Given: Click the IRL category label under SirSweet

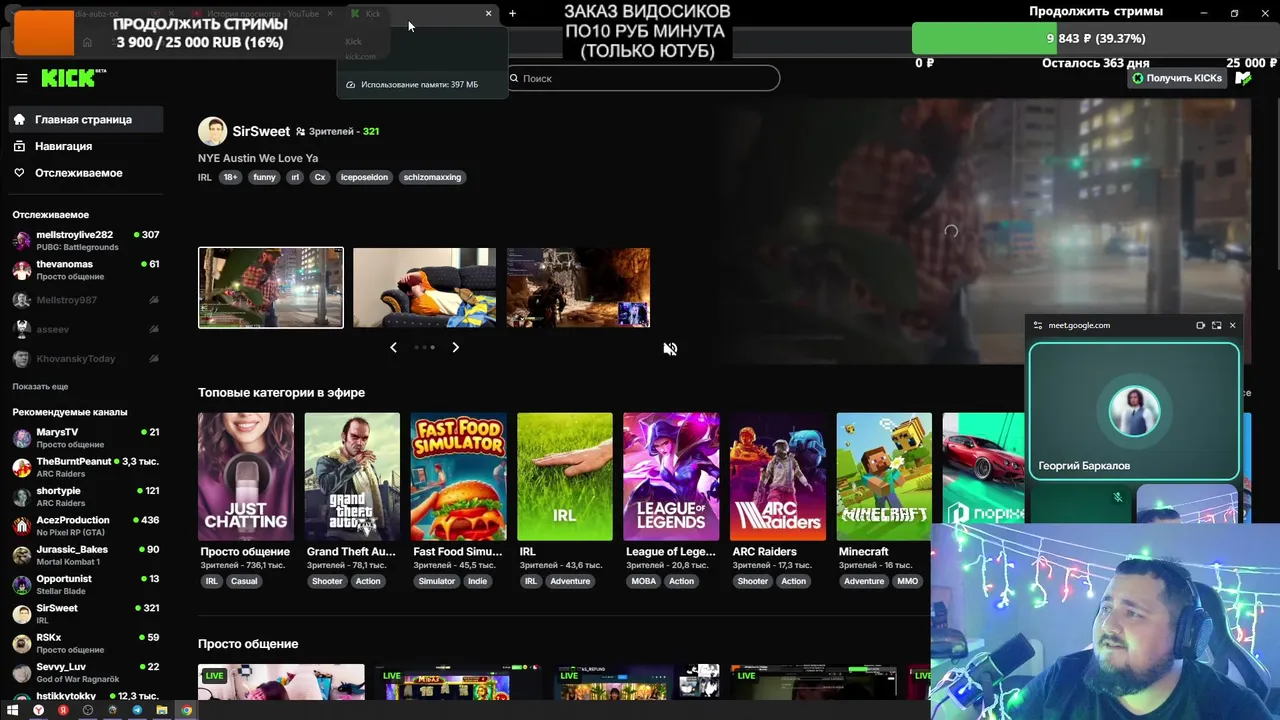Looking at the screenshot, I should pos(205,177).
